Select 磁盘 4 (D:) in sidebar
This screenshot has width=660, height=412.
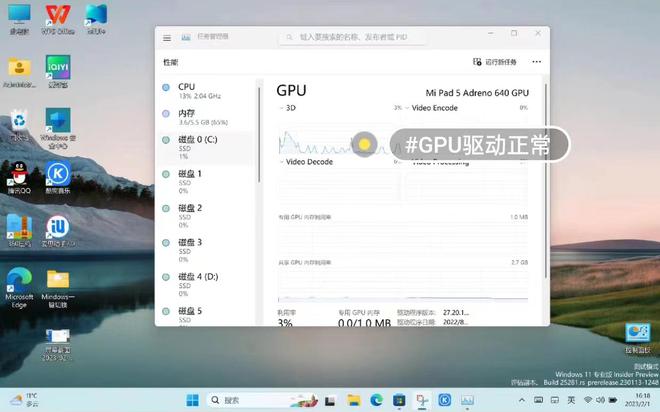click(206, 284)
